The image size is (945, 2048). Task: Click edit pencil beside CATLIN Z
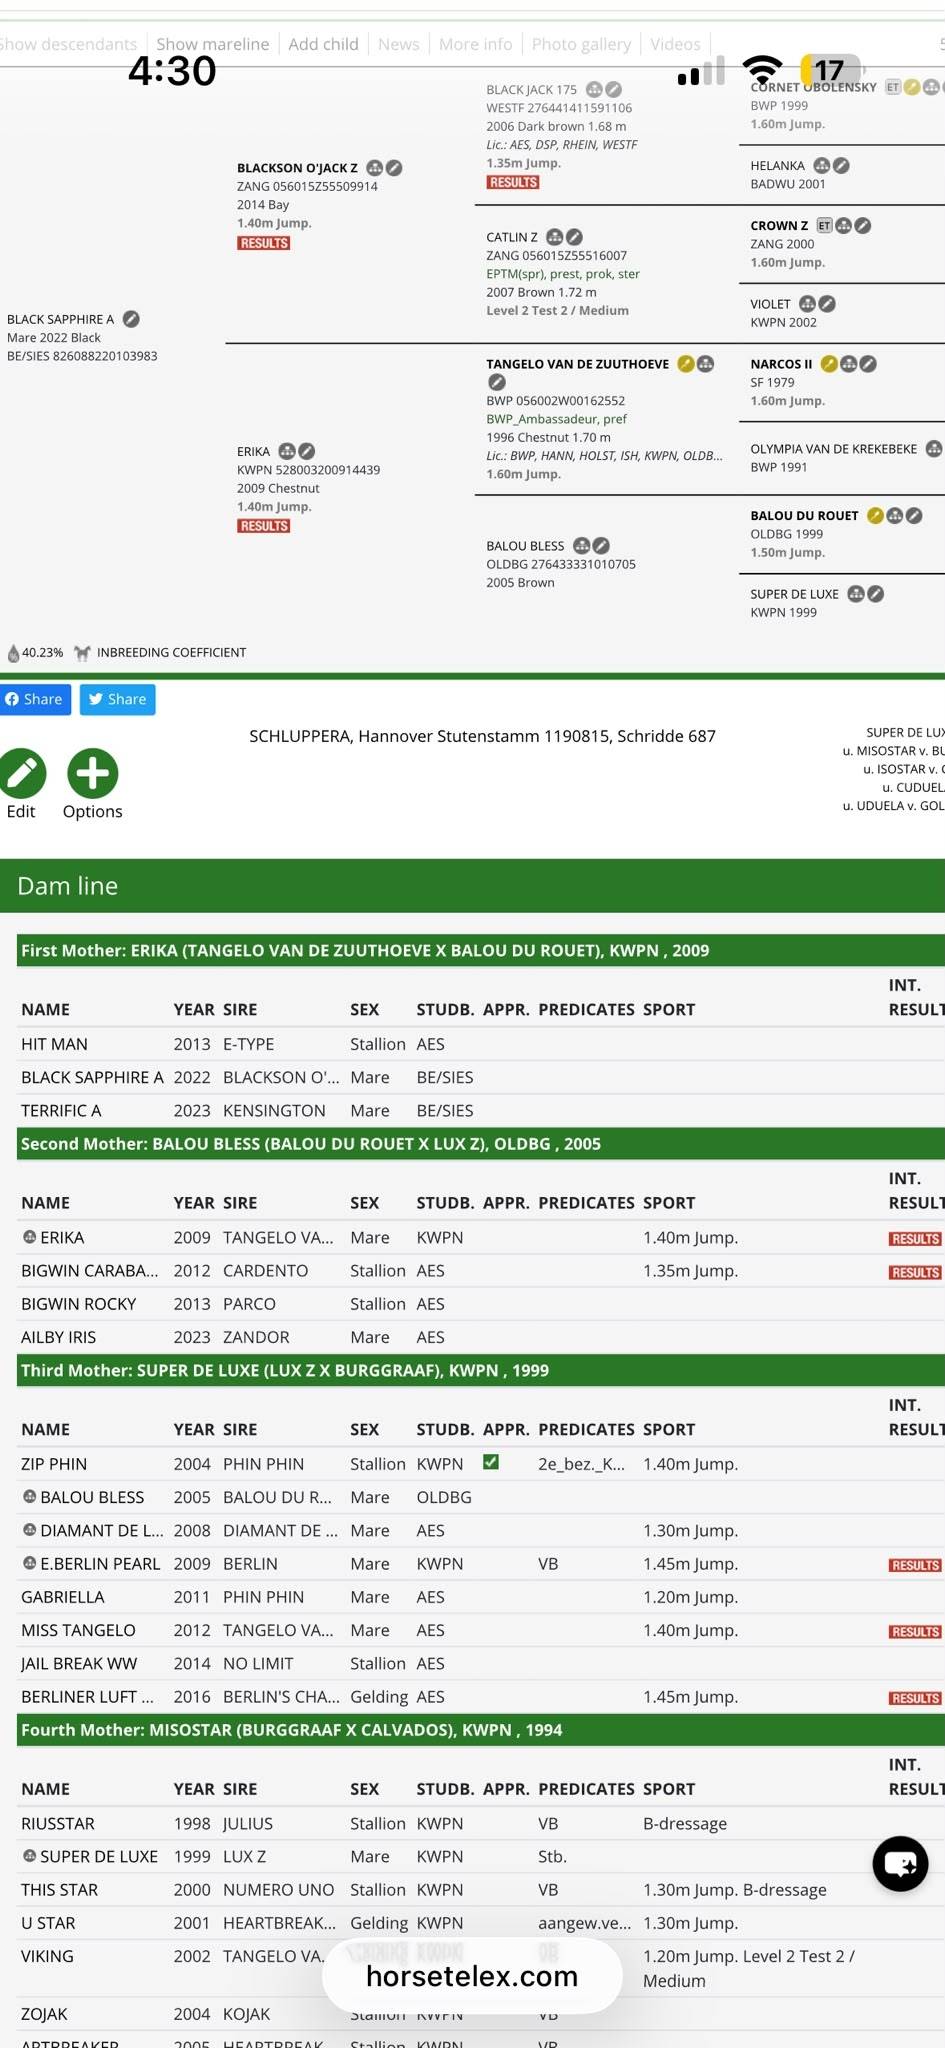574,237
